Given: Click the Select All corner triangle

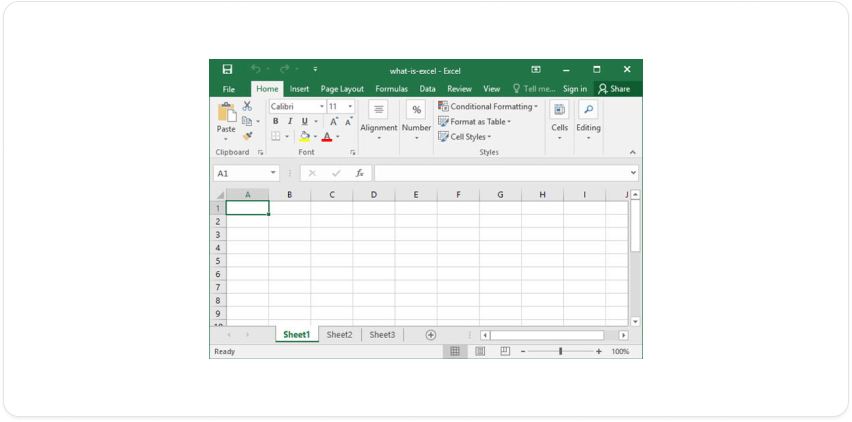Looking at the screenshot, I should click(x=220, y=195).
